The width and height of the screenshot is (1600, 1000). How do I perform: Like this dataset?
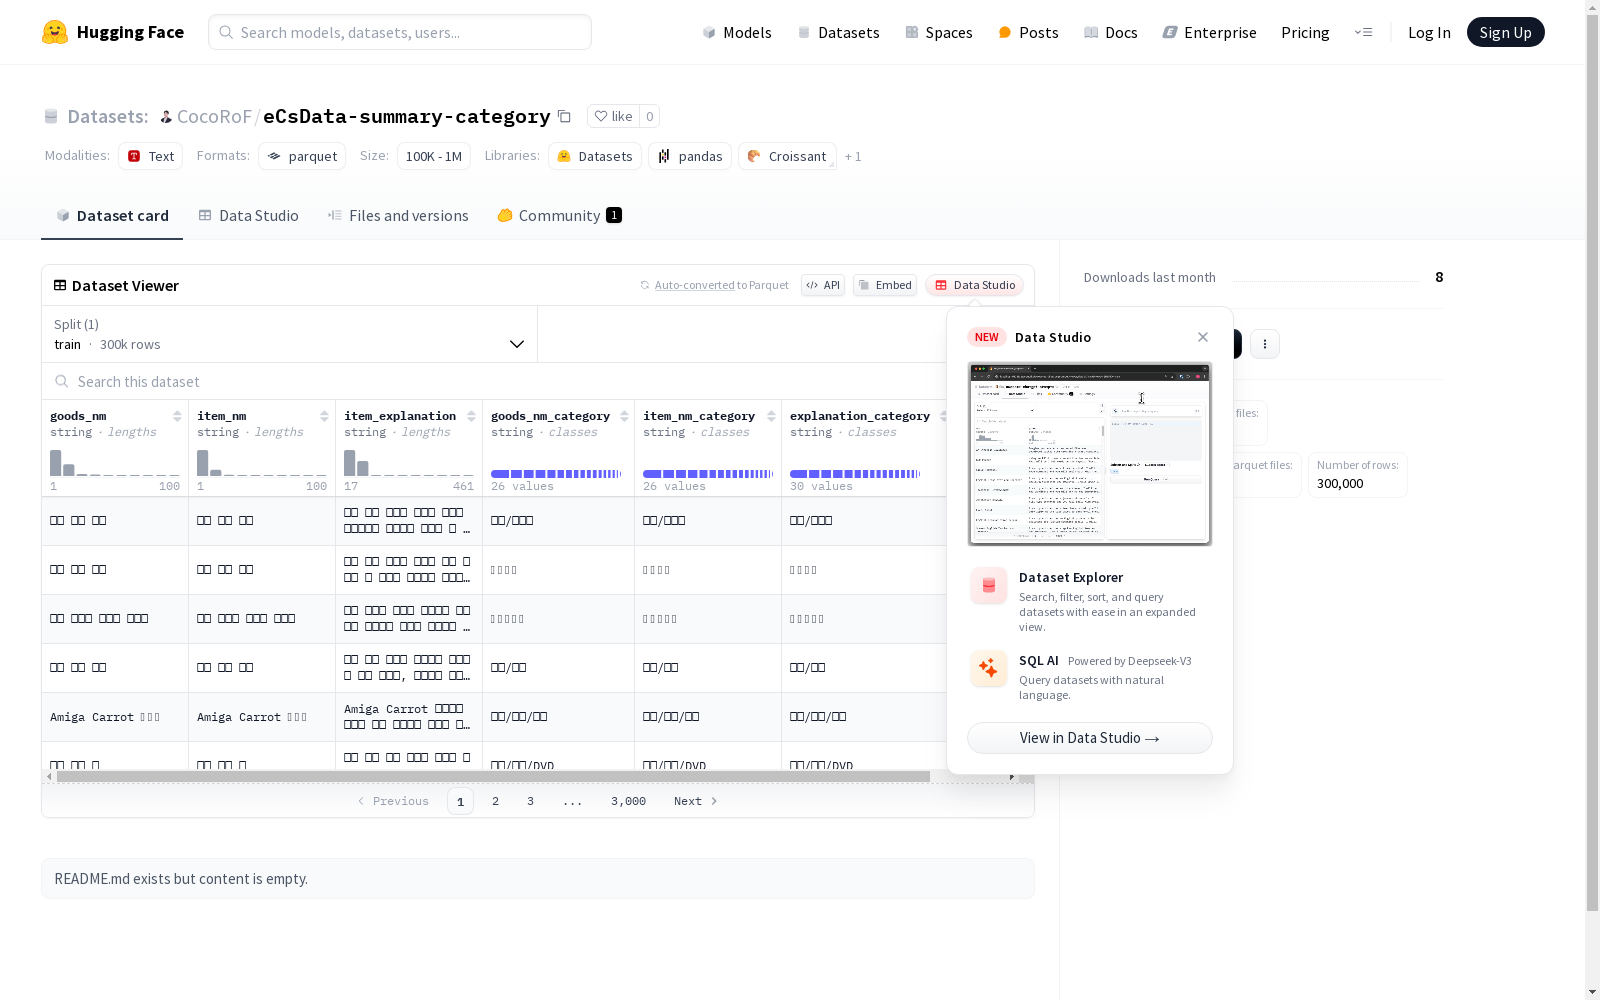click(613, 116)
